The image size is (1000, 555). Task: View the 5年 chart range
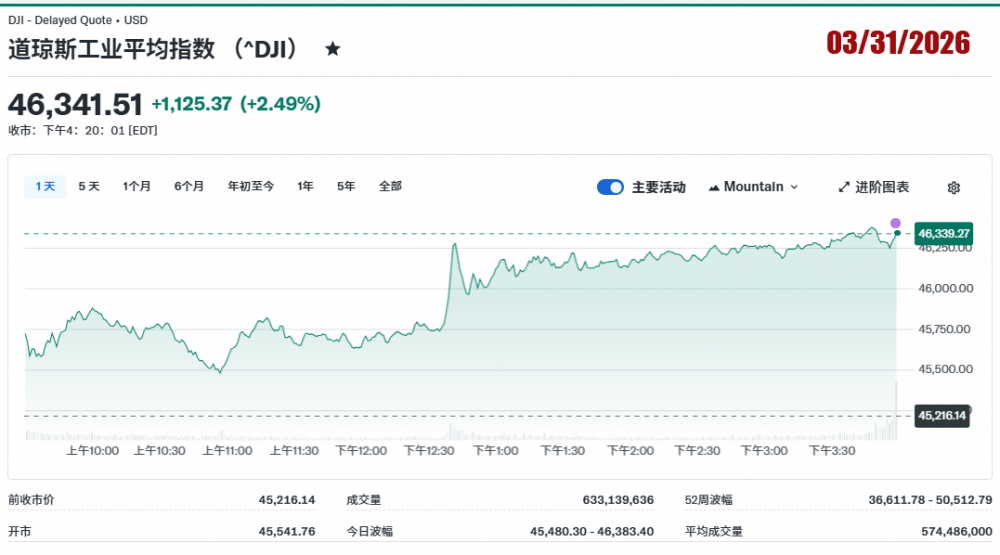346,186
